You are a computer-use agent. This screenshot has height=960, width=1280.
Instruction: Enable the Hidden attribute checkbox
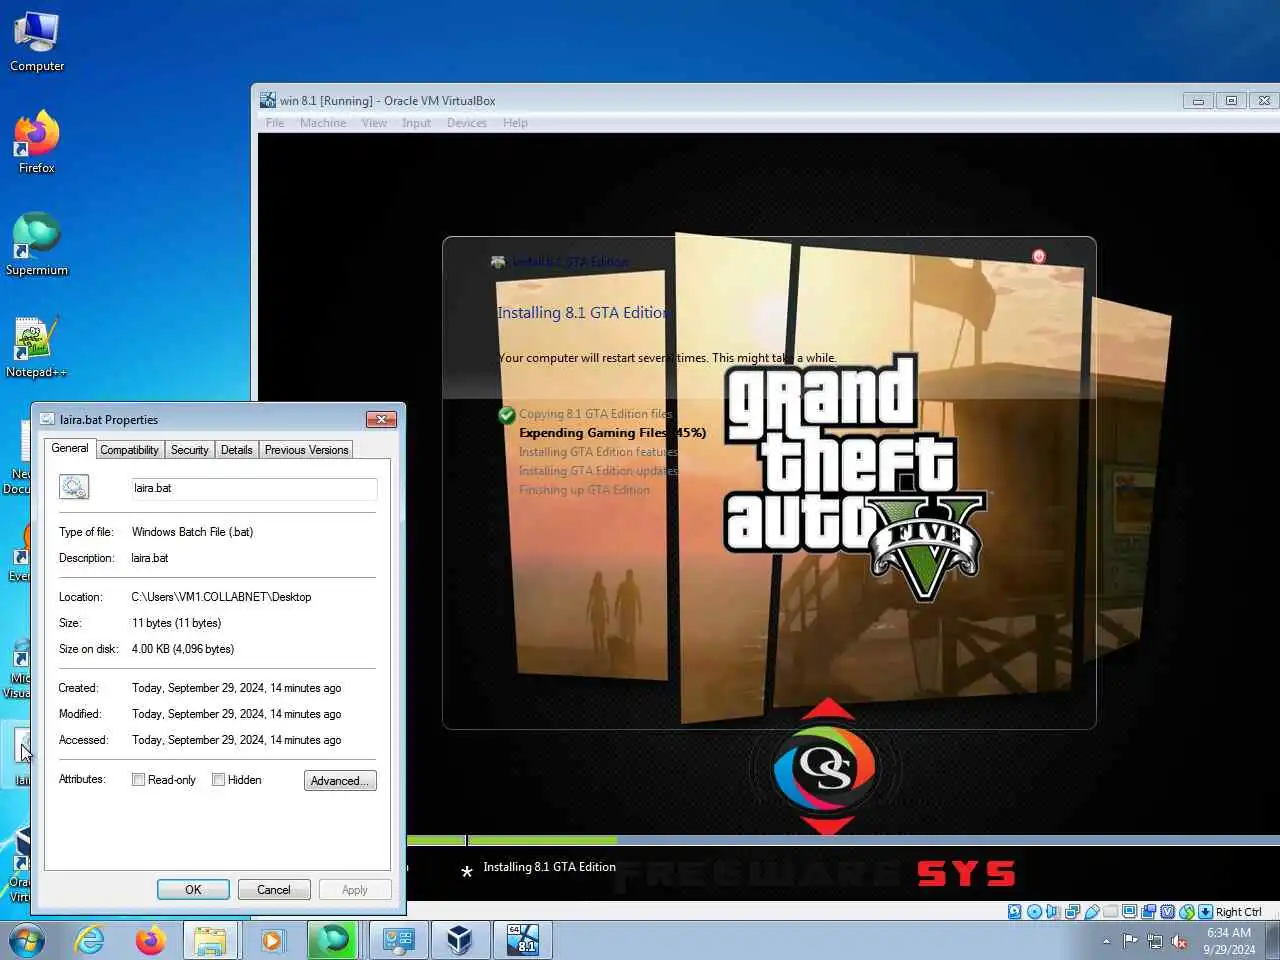coord(218,780)
